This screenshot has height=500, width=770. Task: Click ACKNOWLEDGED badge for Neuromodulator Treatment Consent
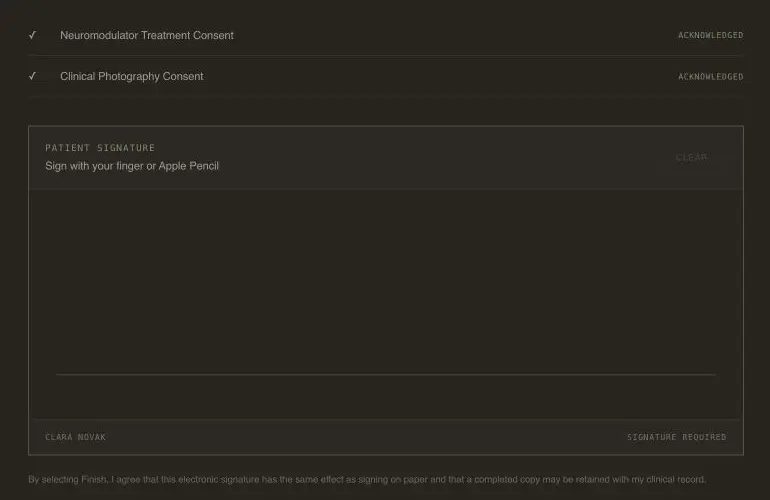tap(711, 35)
